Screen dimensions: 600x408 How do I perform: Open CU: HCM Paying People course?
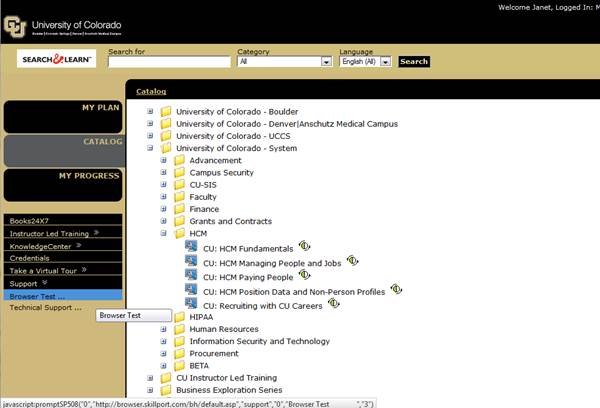[248, 277]
